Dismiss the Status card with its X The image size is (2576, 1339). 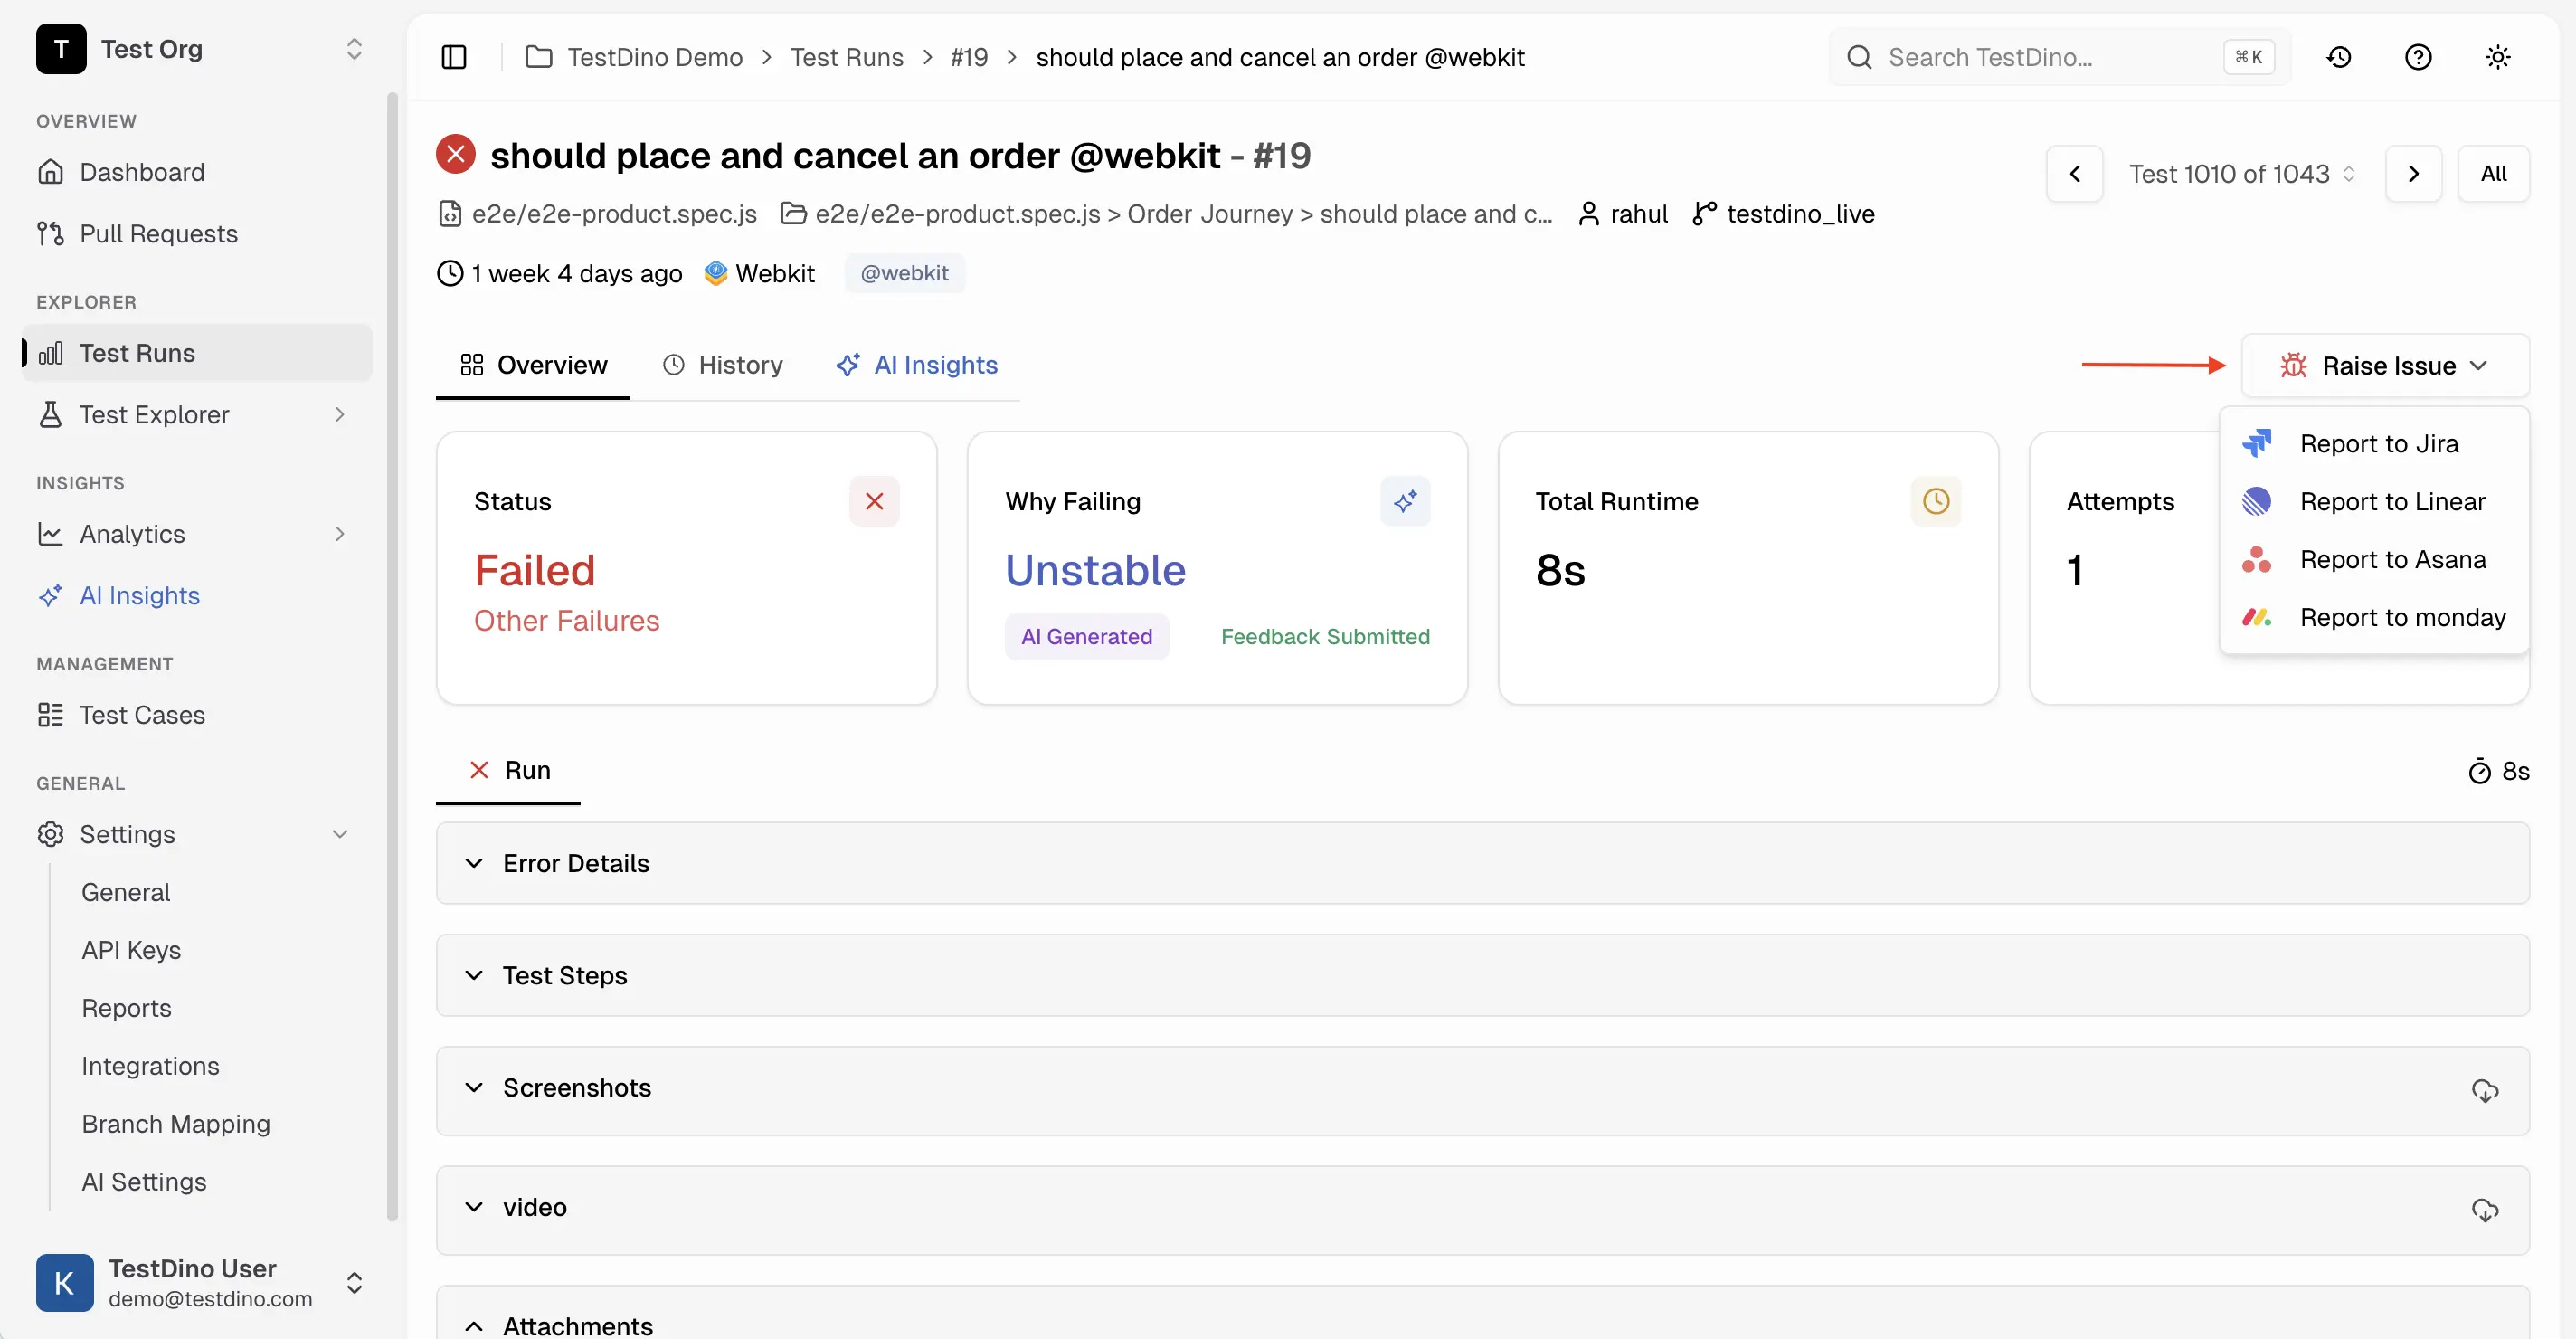coord(875,501)
